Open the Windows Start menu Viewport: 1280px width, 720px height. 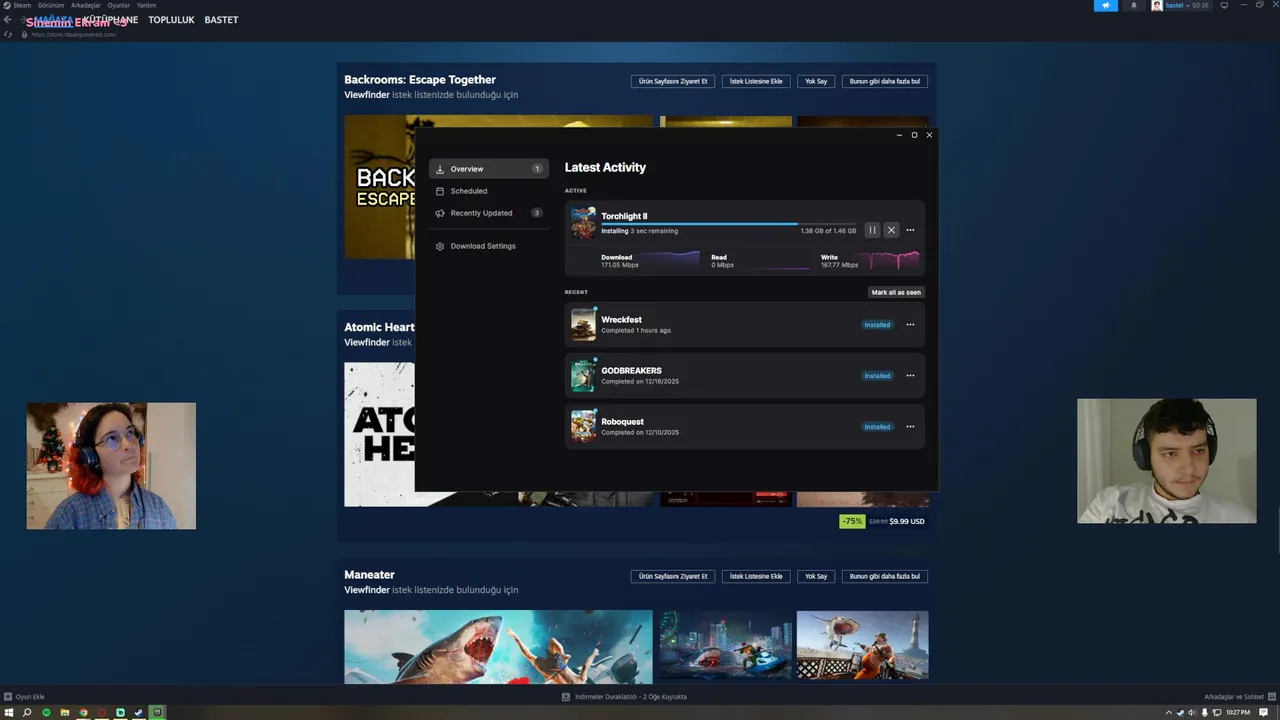coord(9,713)
